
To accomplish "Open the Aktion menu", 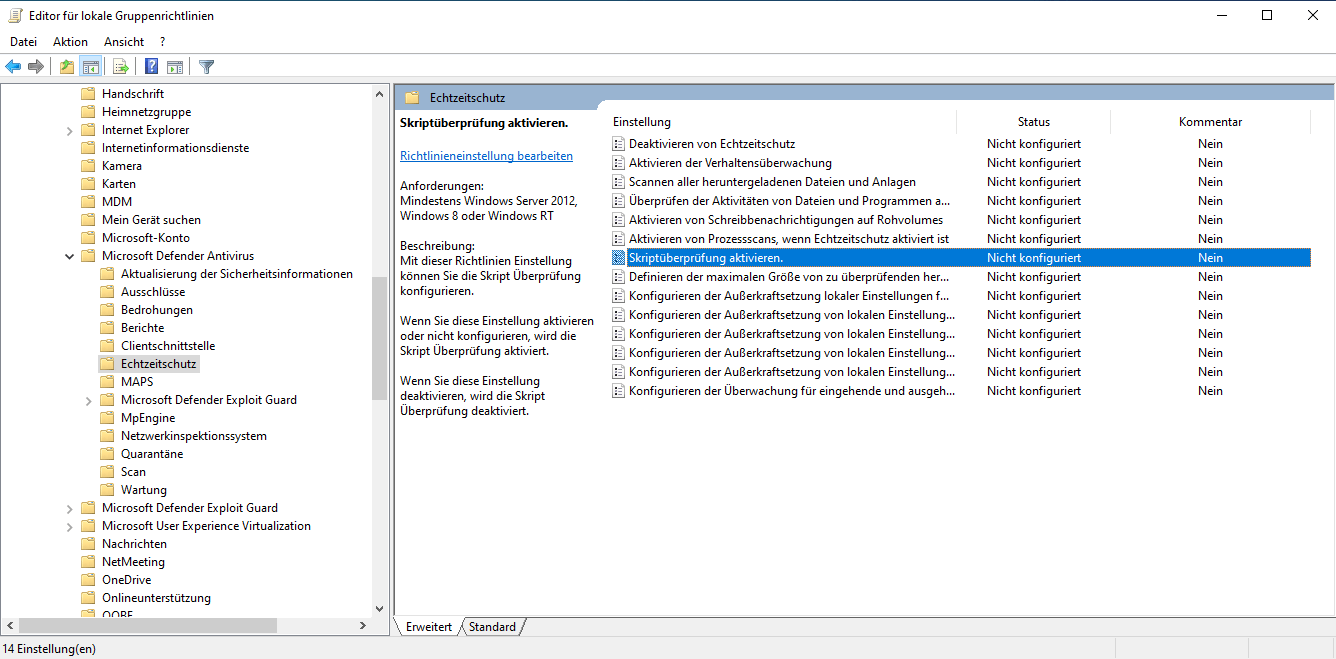I will pyautogui.click(x=70, y=42).
